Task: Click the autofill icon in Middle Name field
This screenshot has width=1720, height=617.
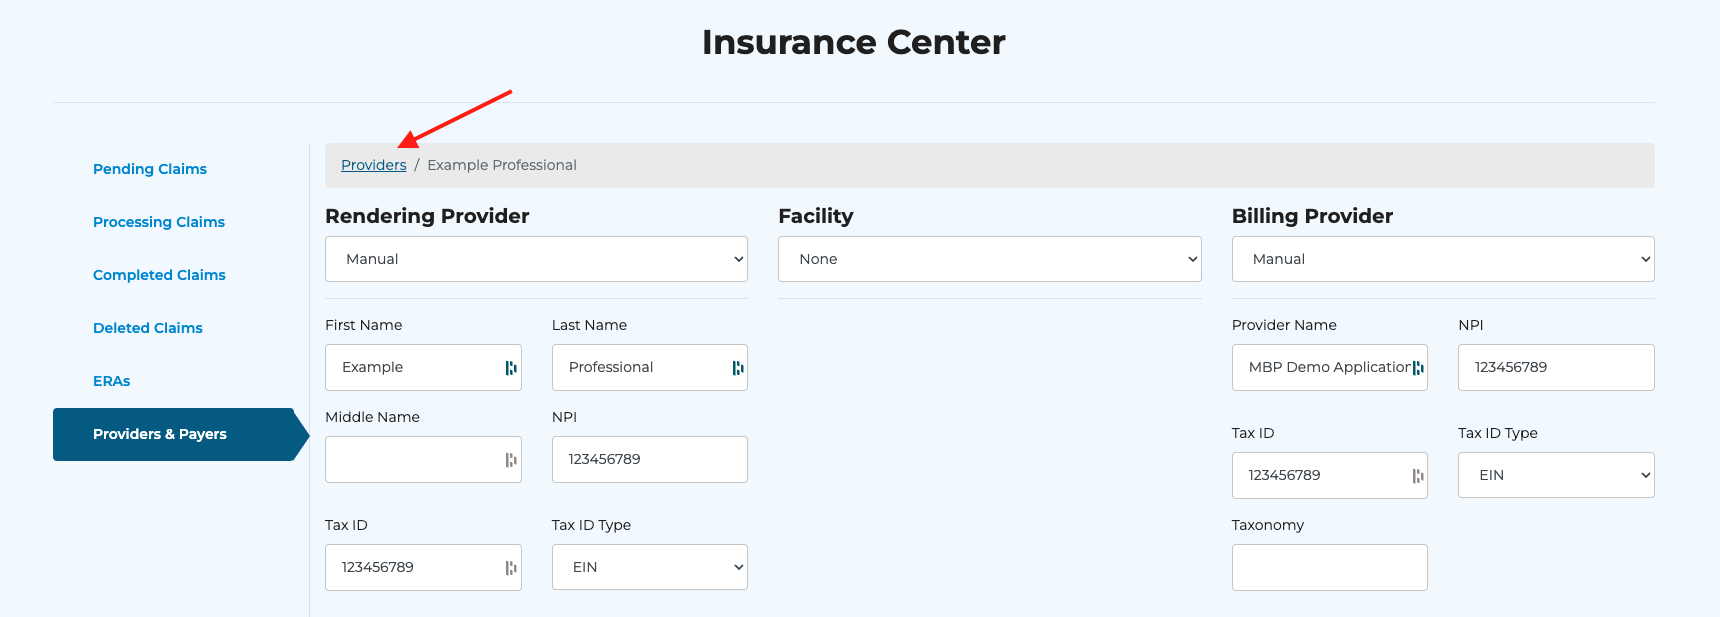Action: coord(511,460)
